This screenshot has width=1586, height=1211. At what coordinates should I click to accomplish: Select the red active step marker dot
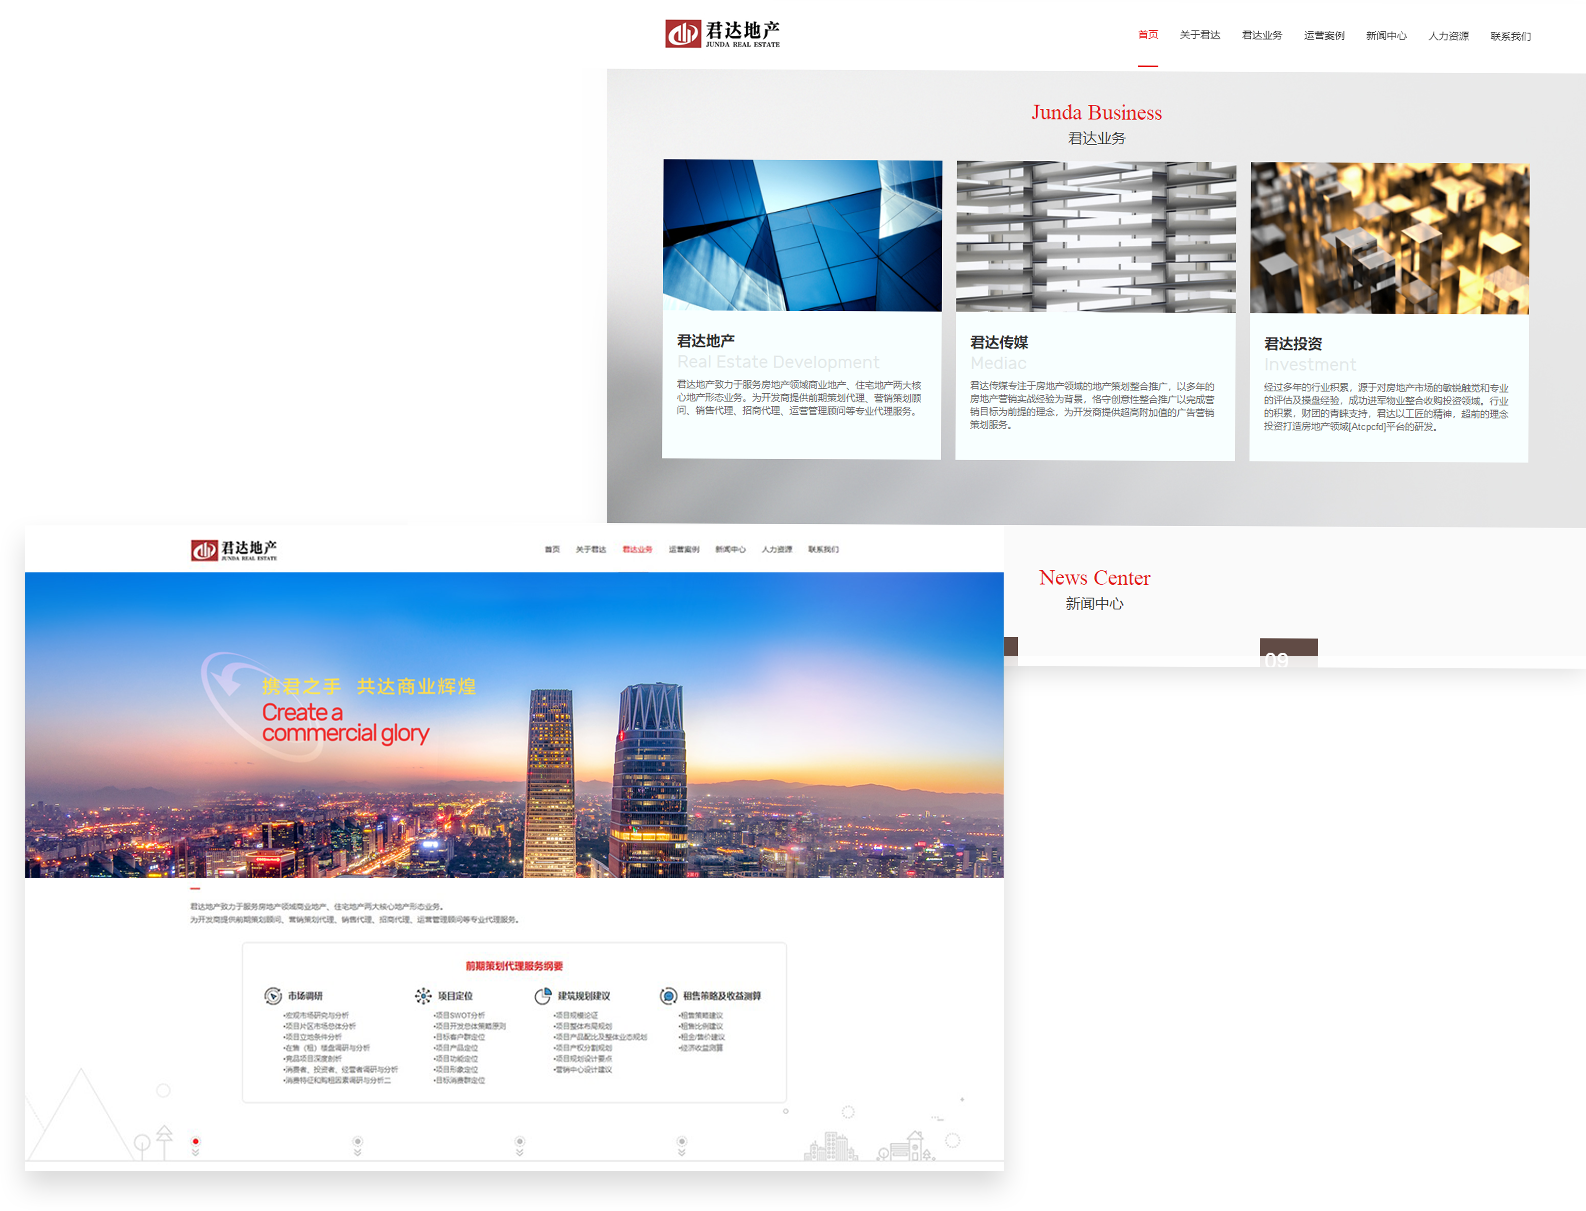[x=196, y=1141]
